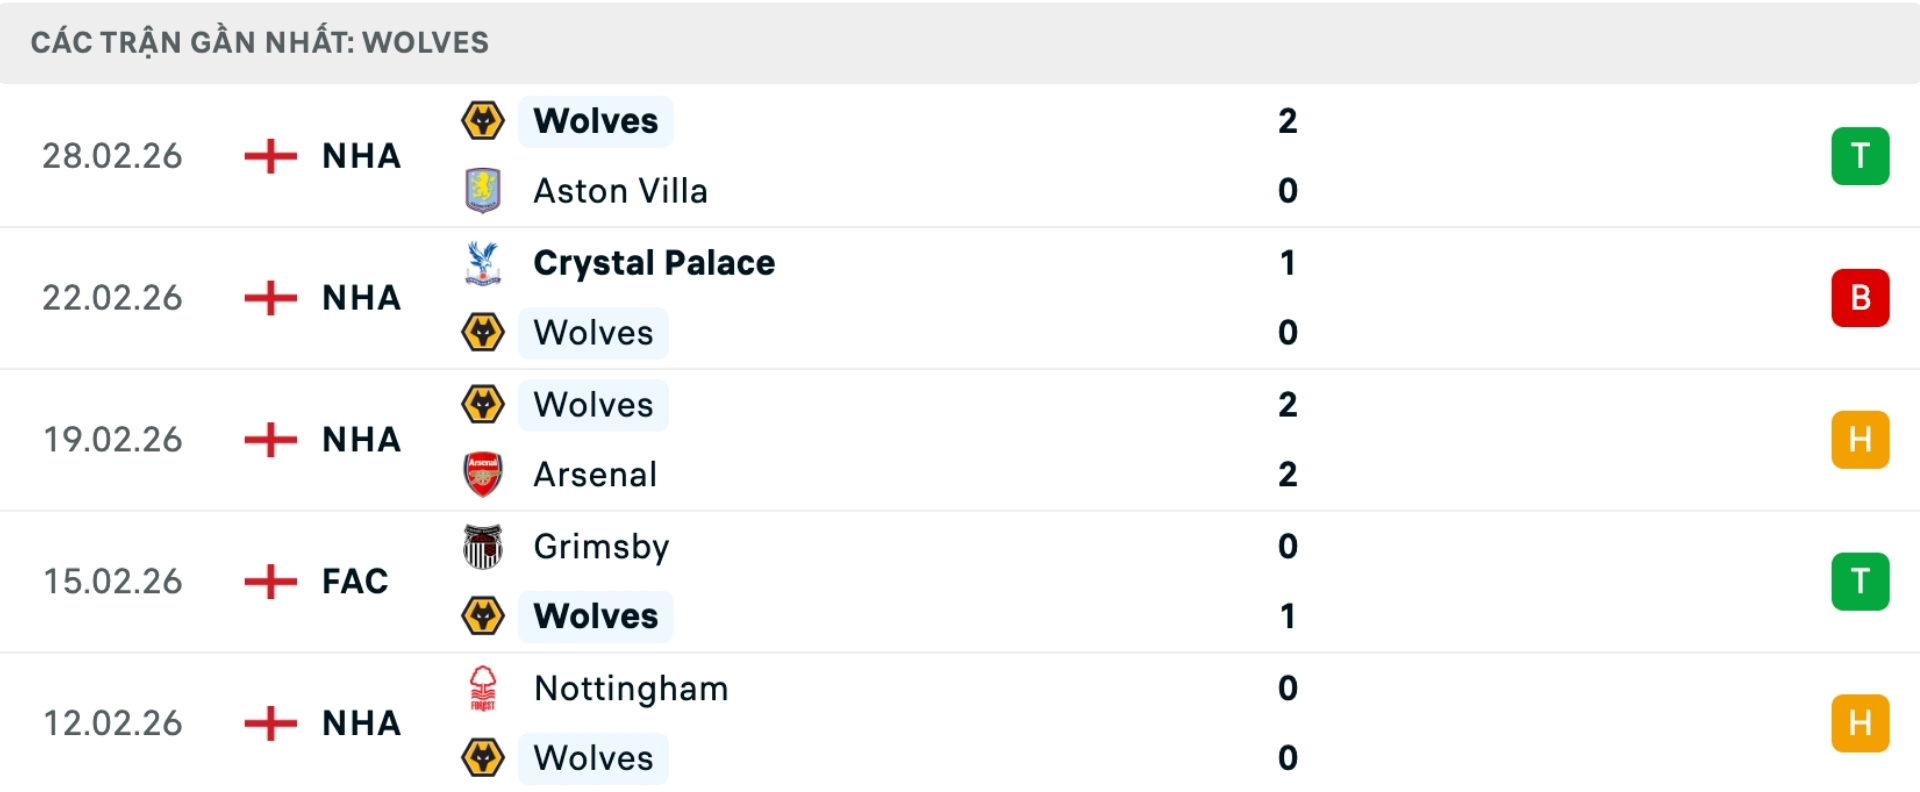This screenshot has height=792, width=1920.
Task: Select the Aston Villa club logo
Action: tap(483, 191)
